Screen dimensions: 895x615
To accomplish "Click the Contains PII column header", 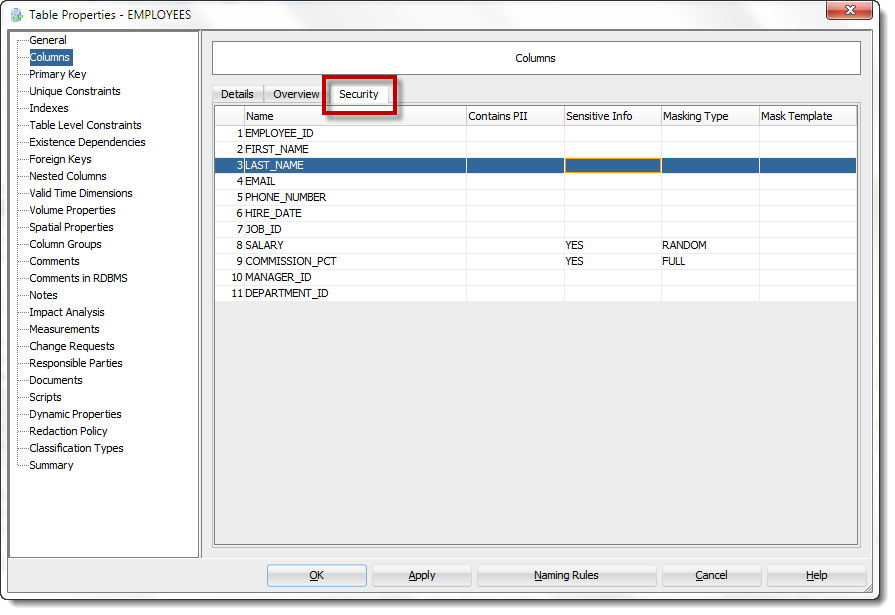I will click(x=515, y=116).
